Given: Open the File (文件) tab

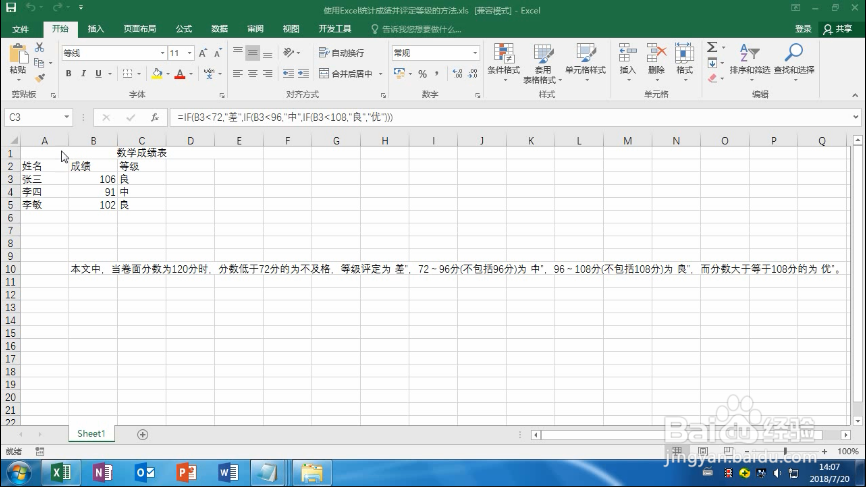Looking at the screenshot, I should coord(20,29).
